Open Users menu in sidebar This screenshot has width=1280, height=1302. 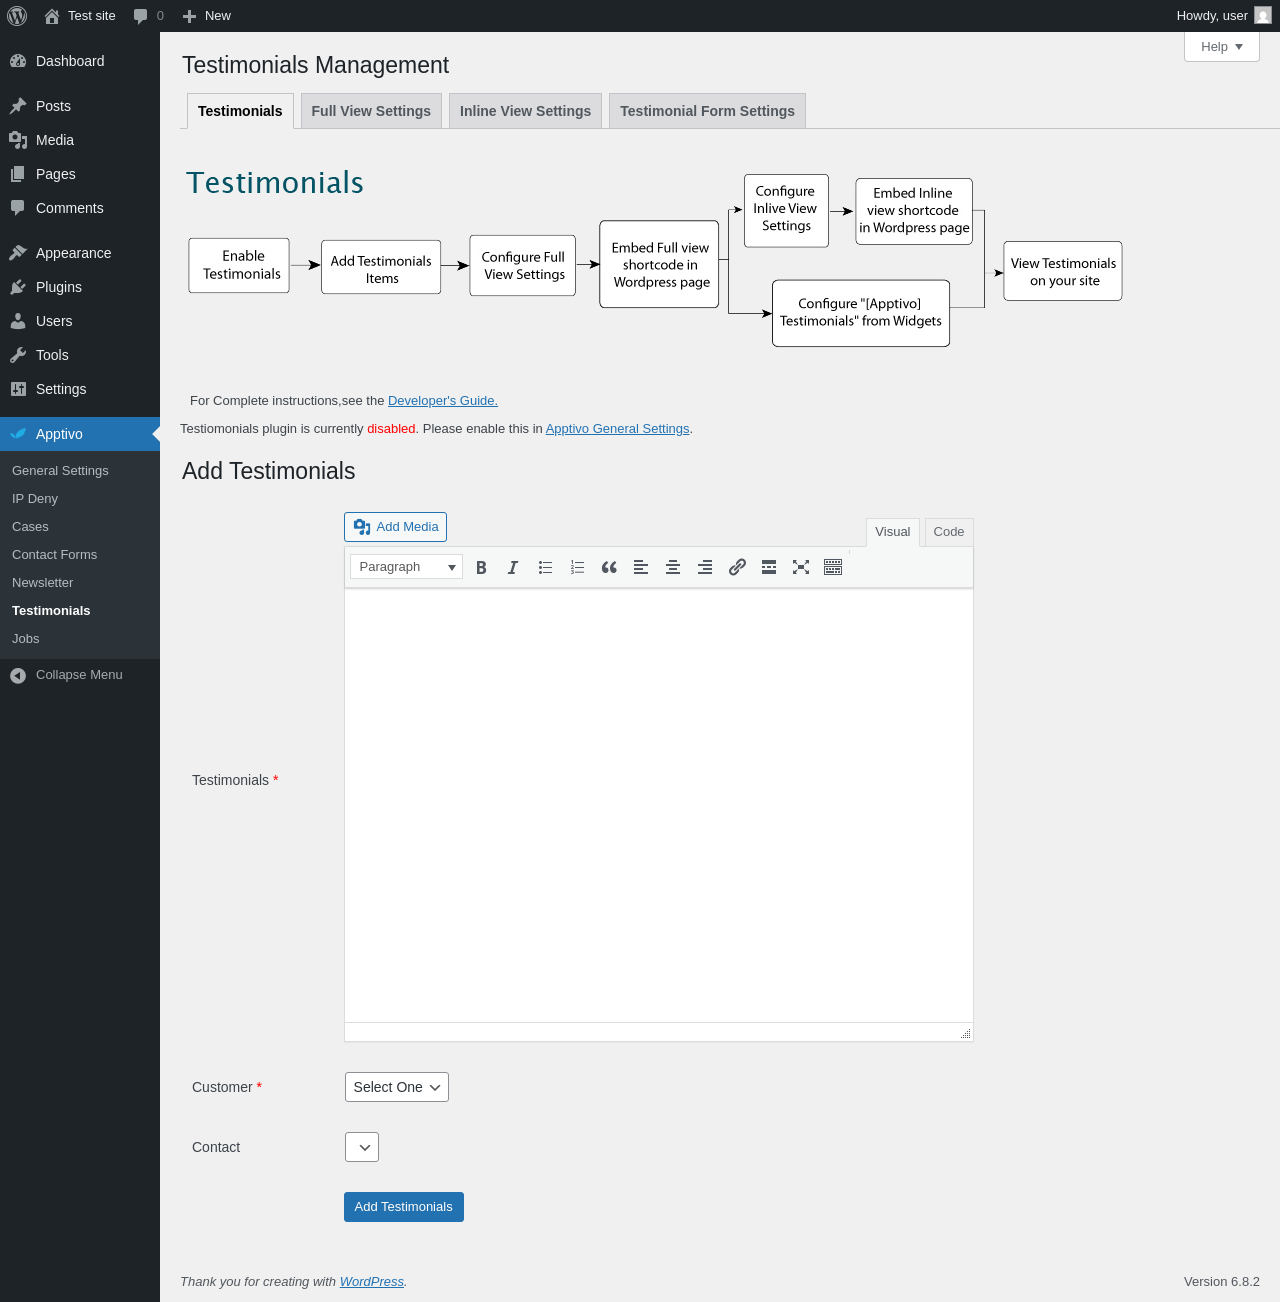[x=80, y=321]
